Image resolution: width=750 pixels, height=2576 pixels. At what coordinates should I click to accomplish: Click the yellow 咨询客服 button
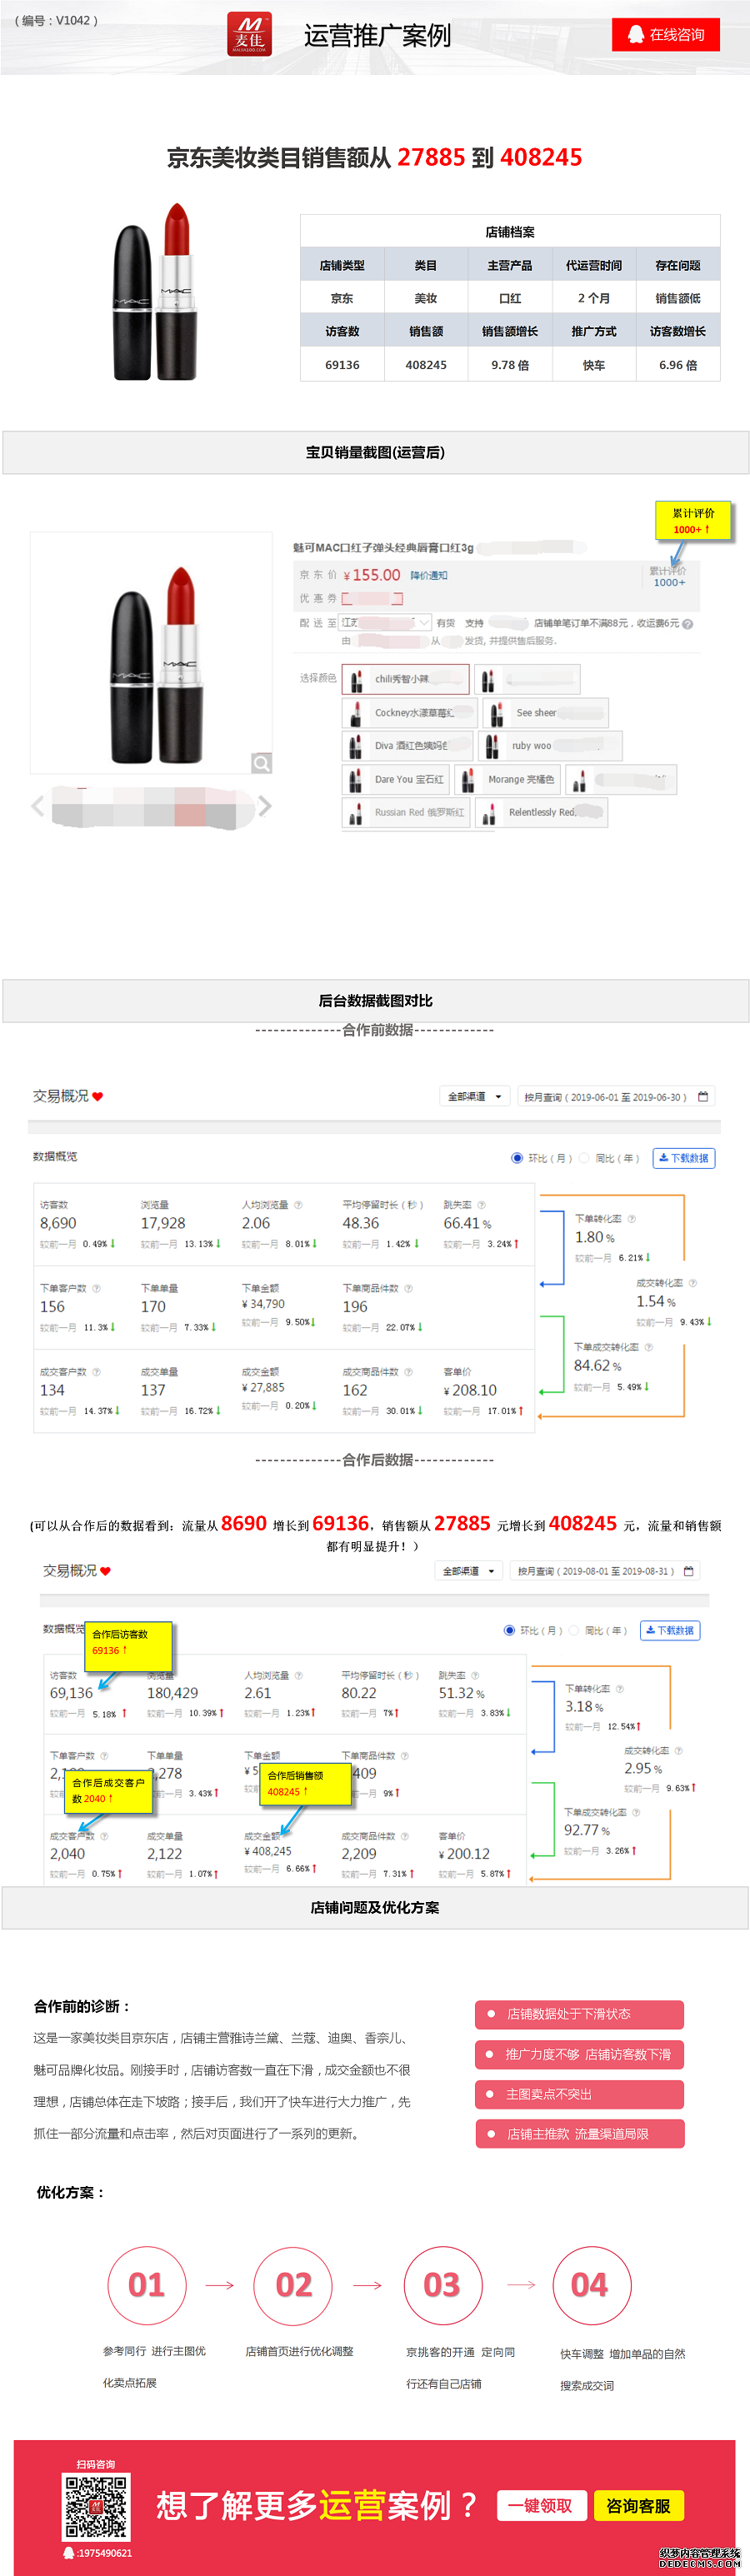pos(639,2505)
